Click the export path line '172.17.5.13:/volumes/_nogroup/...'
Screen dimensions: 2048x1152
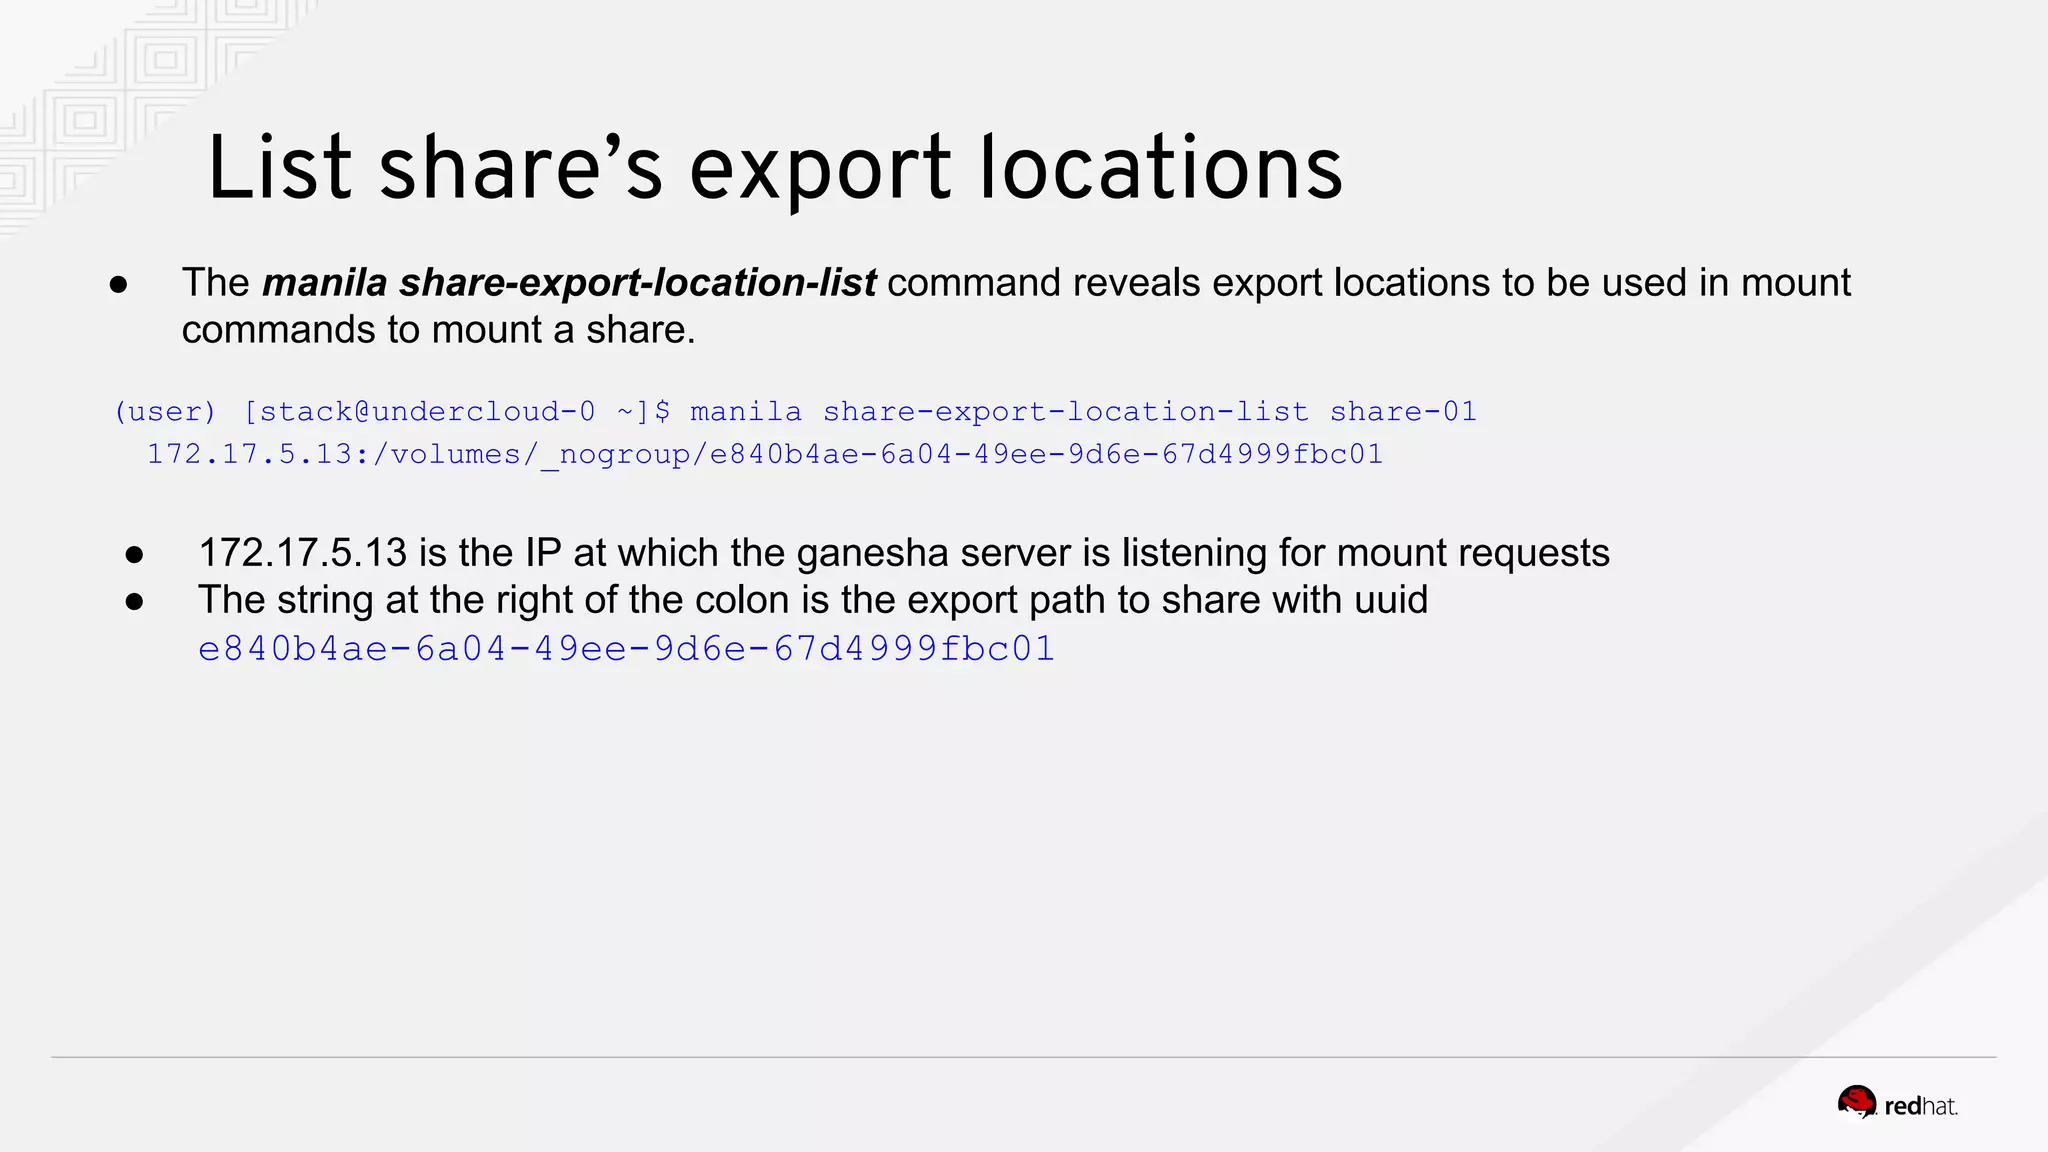(x=765, y=455)
